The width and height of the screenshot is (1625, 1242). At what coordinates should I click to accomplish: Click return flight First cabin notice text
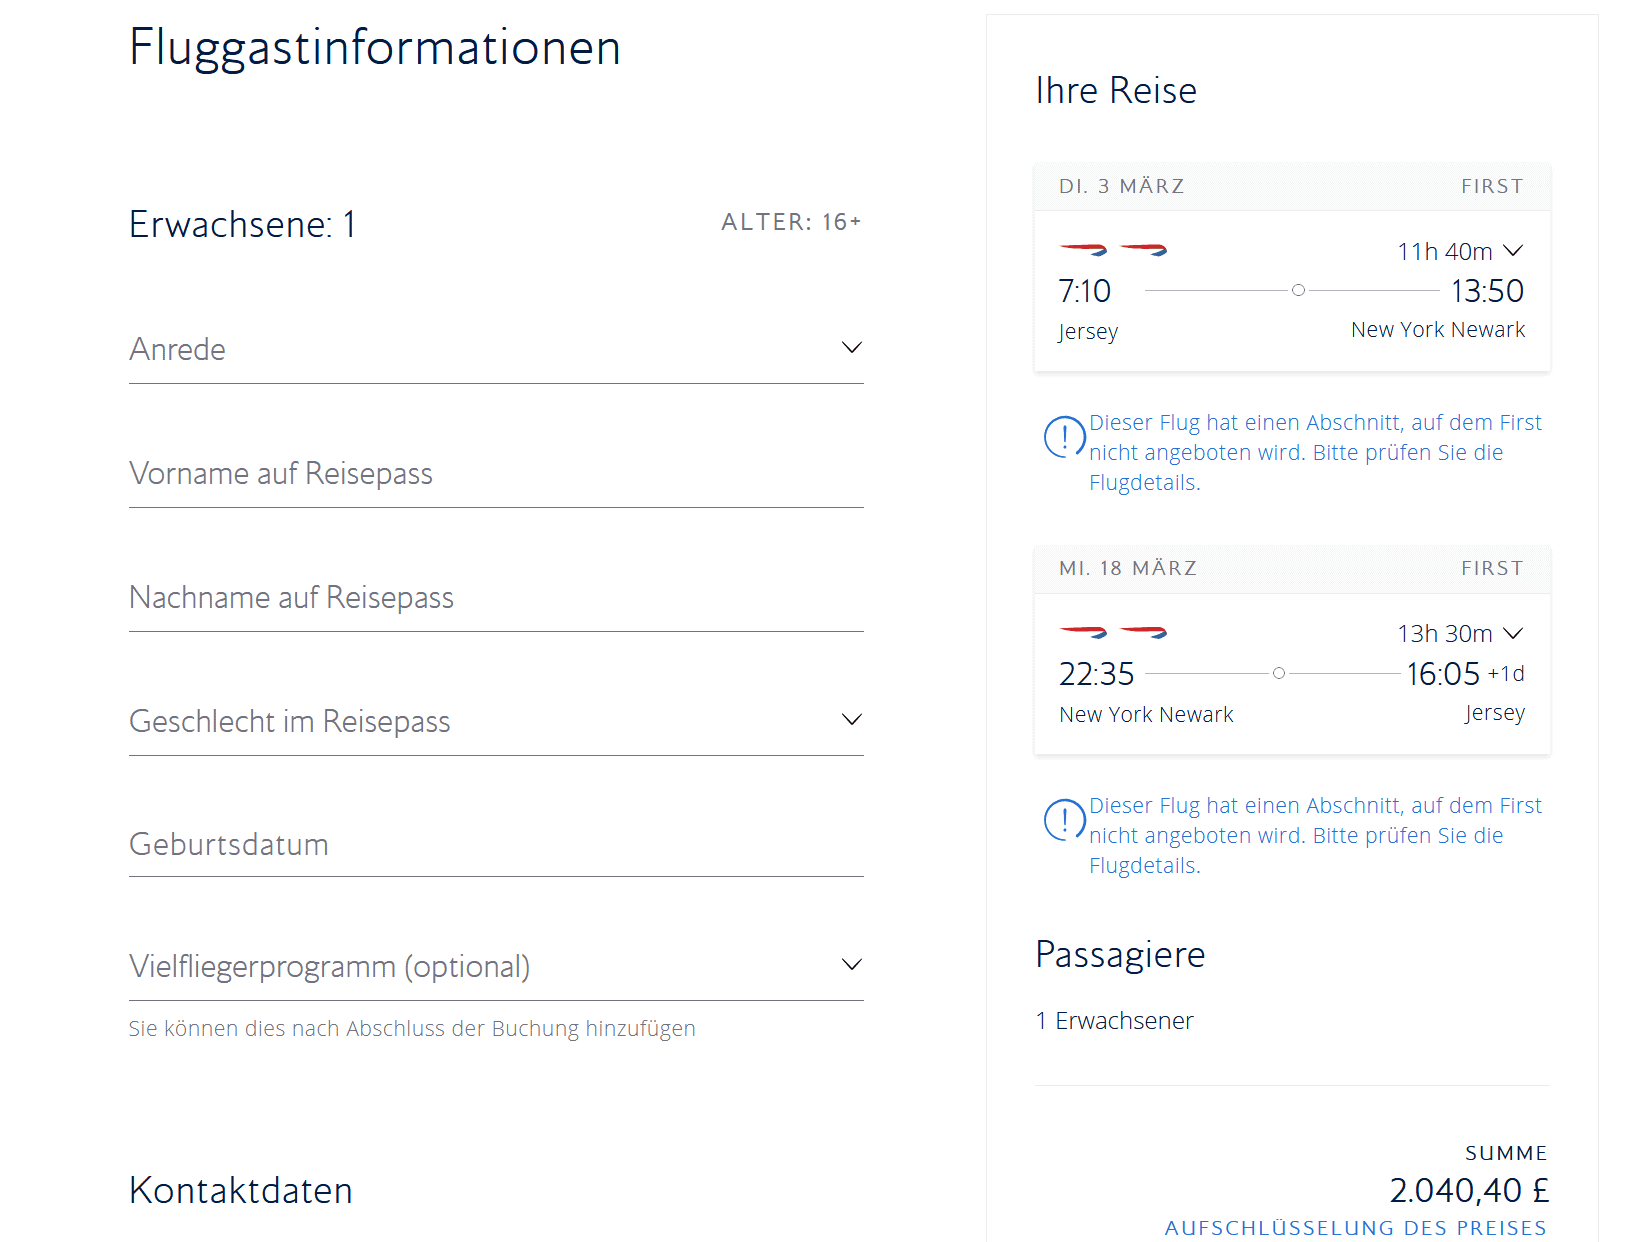tap(1314, 835)
